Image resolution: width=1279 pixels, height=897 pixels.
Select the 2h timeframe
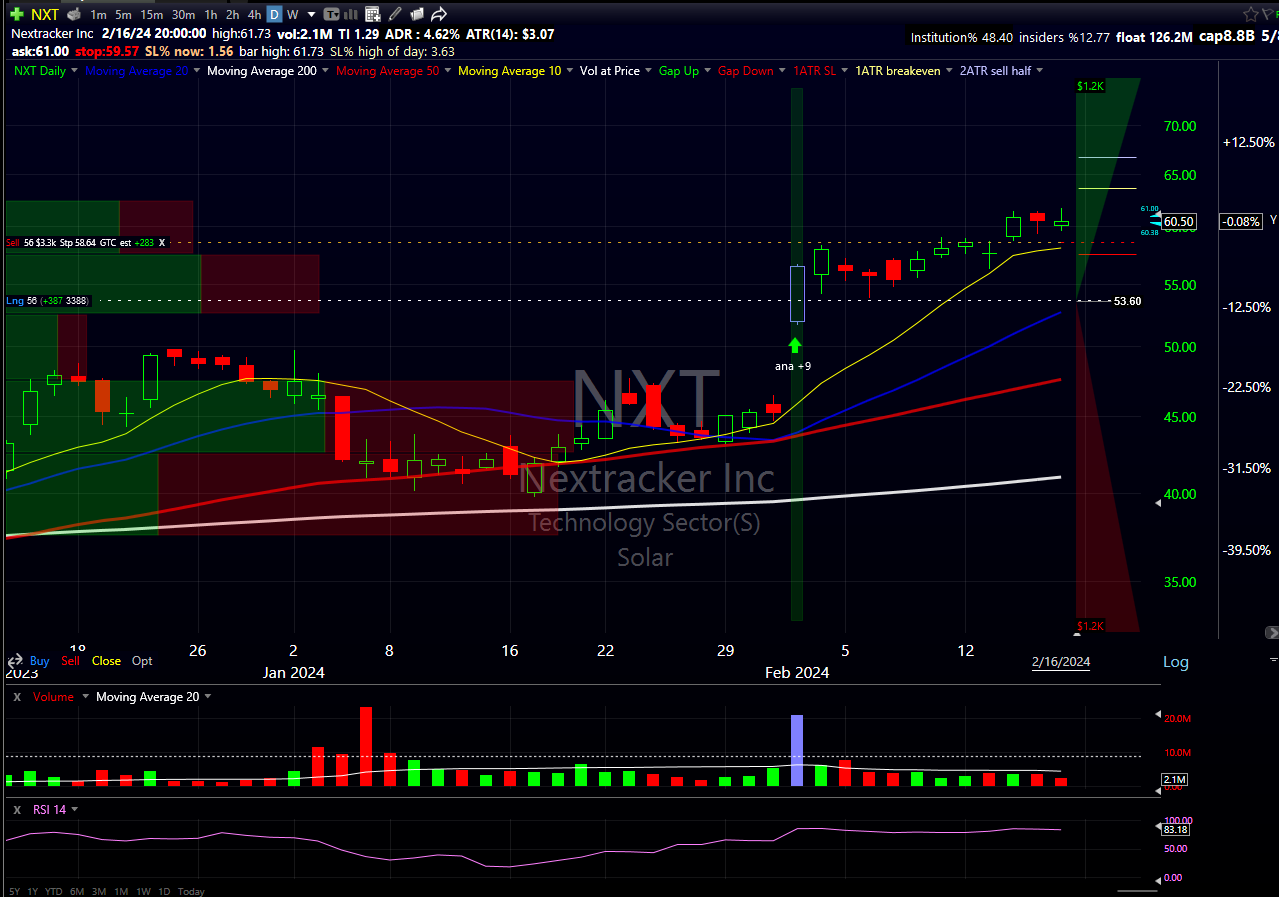click(232, 14)
